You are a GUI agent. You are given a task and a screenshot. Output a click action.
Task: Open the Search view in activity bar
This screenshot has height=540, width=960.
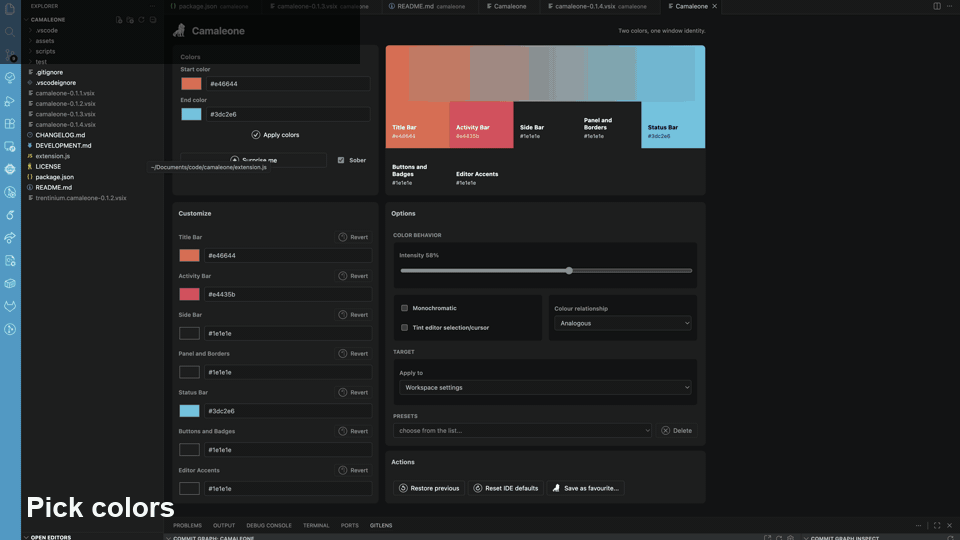coord(10,32)
